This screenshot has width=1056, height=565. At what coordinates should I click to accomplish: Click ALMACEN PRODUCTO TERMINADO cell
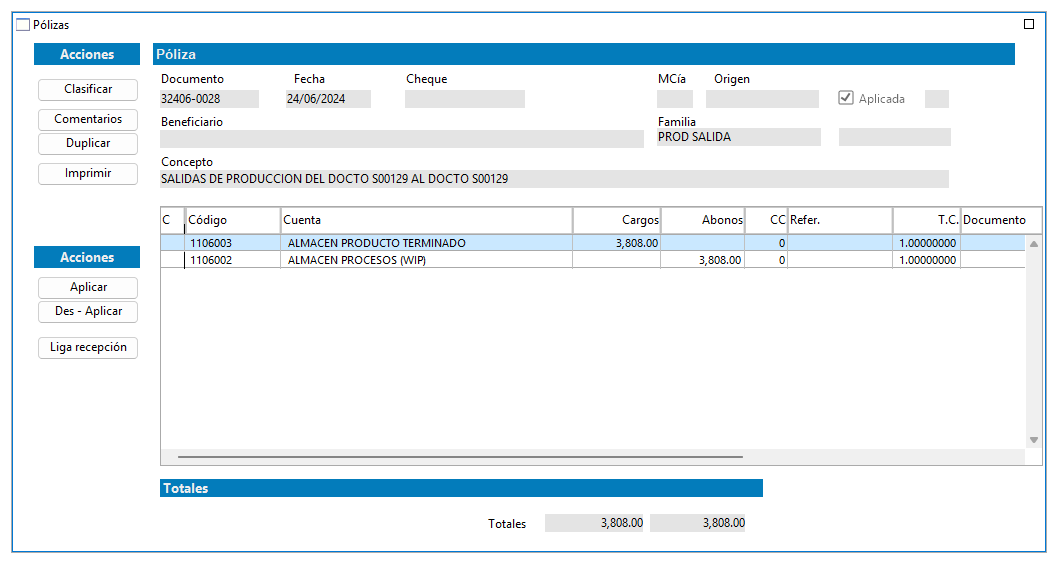coord(426,243)
